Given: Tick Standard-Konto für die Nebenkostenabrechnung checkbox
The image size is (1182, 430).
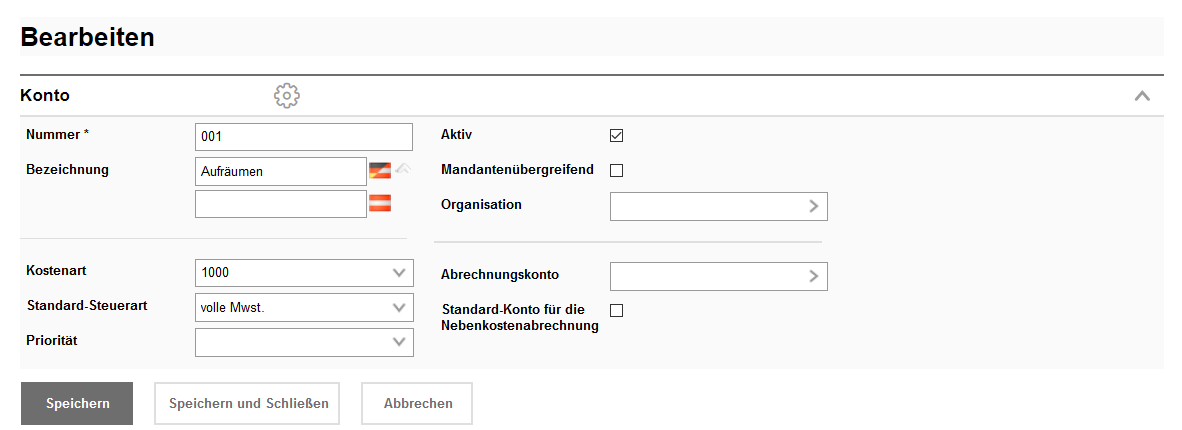Looking at the screenshot, I should tap(616, 311).
